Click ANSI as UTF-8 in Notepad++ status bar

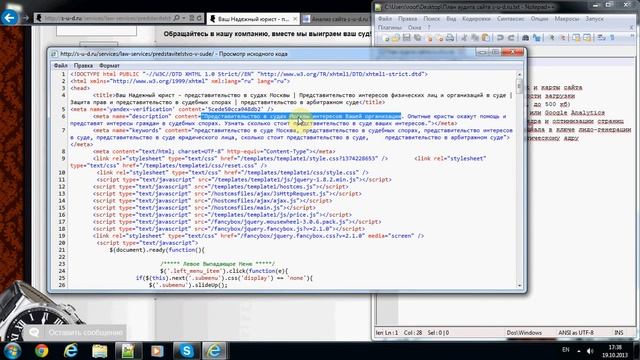tap(576, 333)
